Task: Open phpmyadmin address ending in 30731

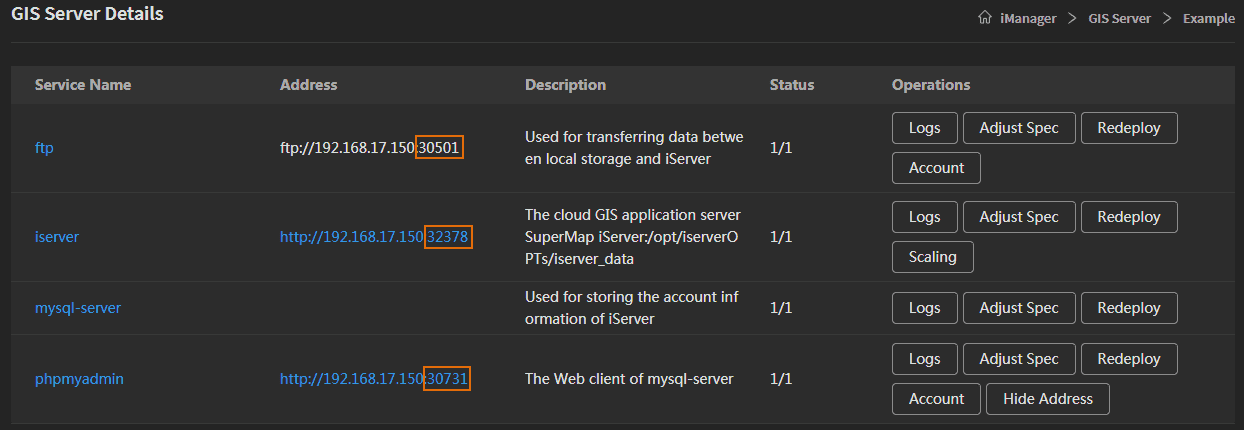Action: tap(375, 379)
